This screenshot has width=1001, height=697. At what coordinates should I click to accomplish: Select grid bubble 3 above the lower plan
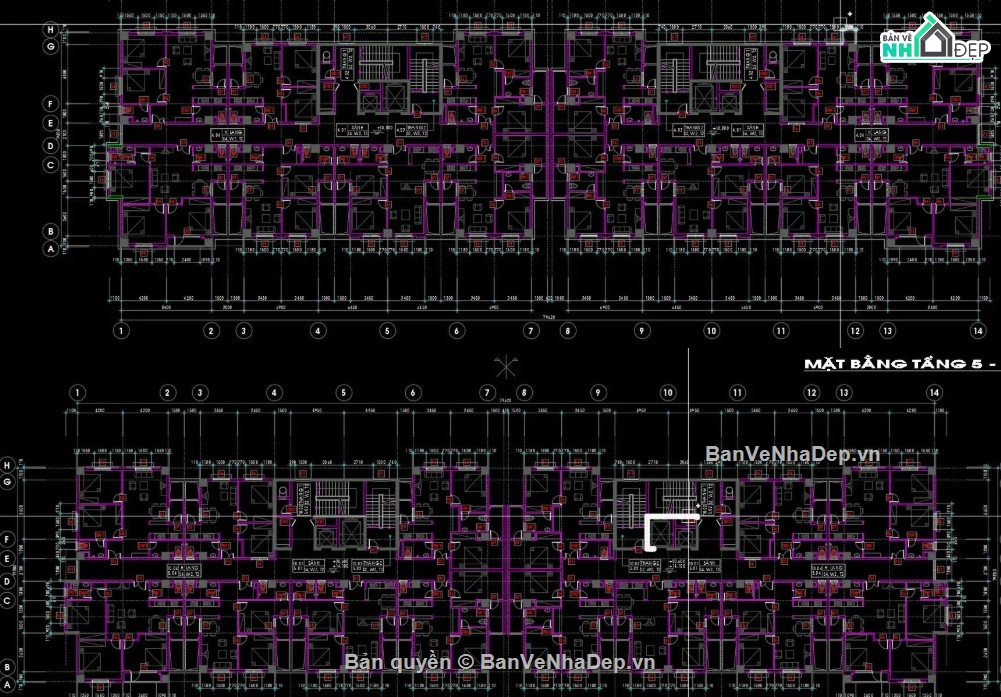tap(200, 393)
